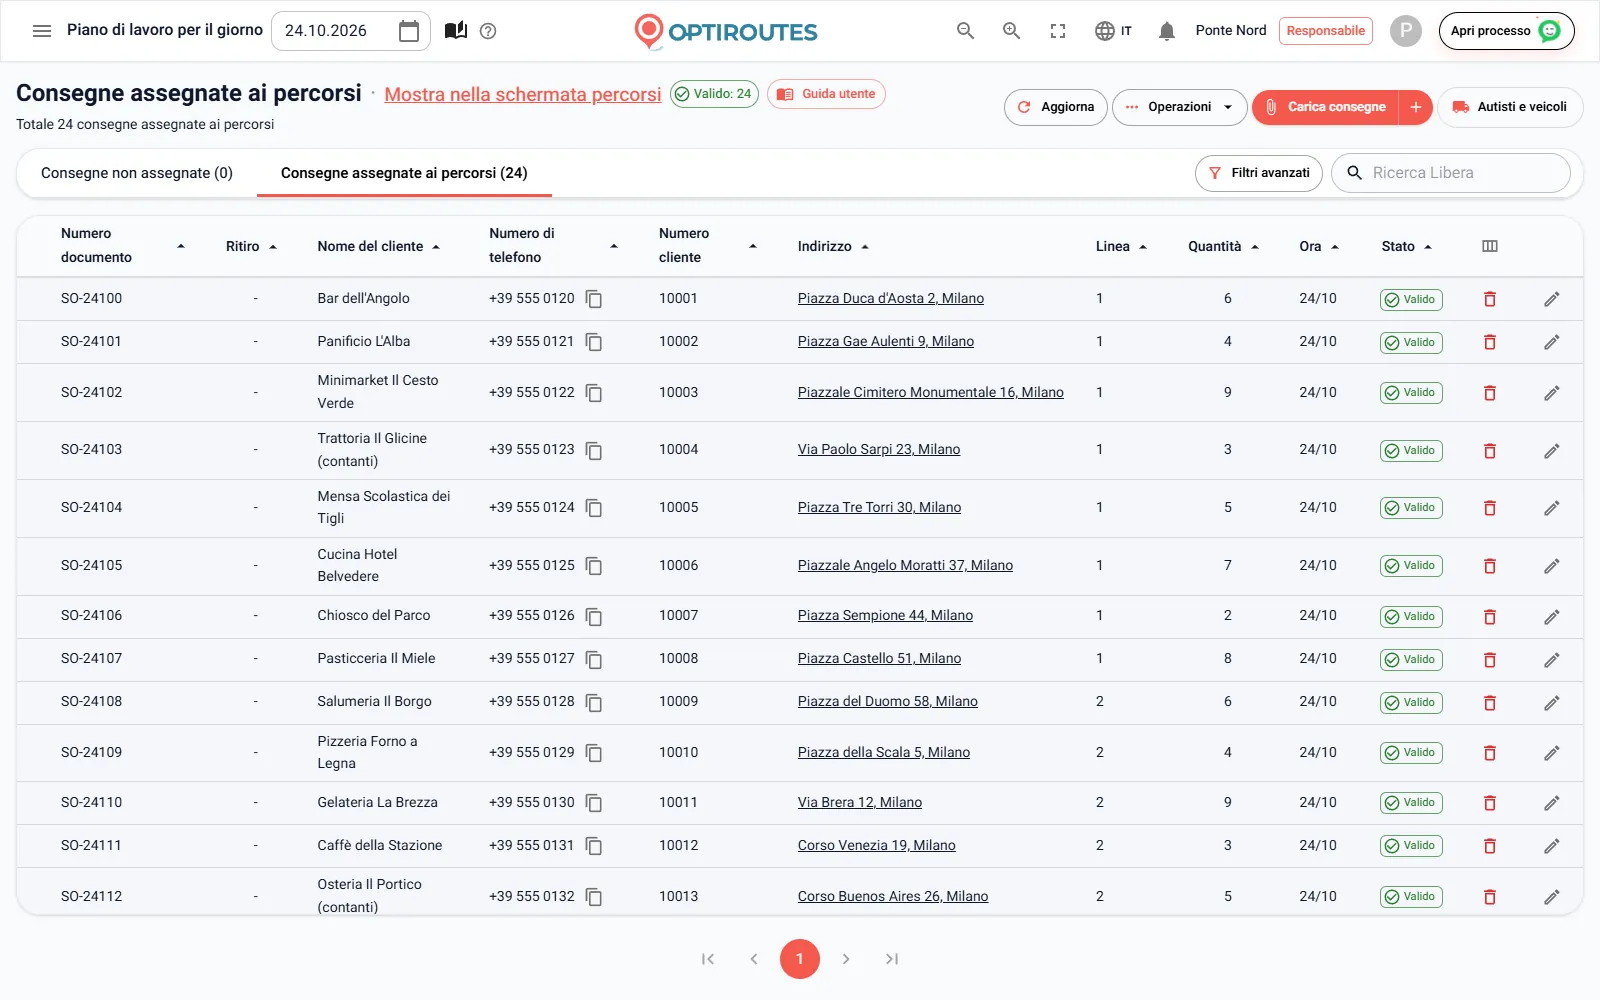Select Consegne assegnate ai percorsi tab
The width and height of the screenshot is (1600, 1000).
tap(404, 173)
